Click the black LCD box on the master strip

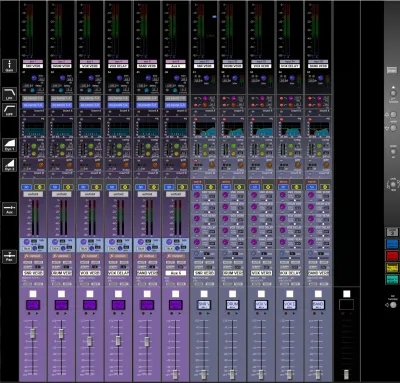[x=346, y=305]
